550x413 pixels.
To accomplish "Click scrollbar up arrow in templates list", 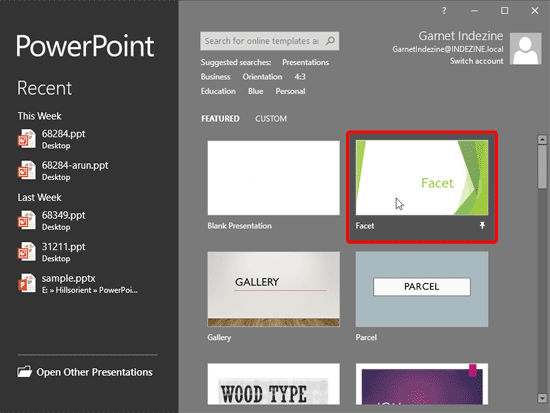I will click(x=542, y=139).
